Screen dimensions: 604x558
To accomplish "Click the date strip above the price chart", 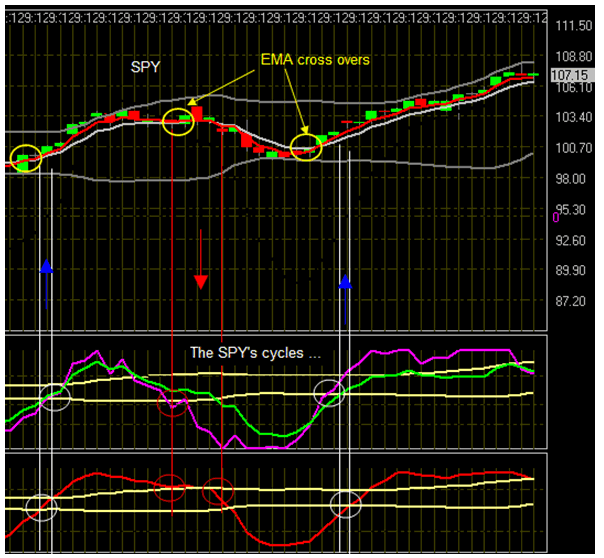I will click(277, 18).
